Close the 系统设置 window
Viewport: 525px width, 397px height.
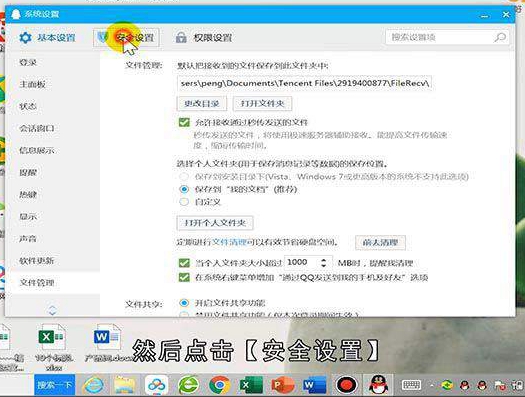506,14
